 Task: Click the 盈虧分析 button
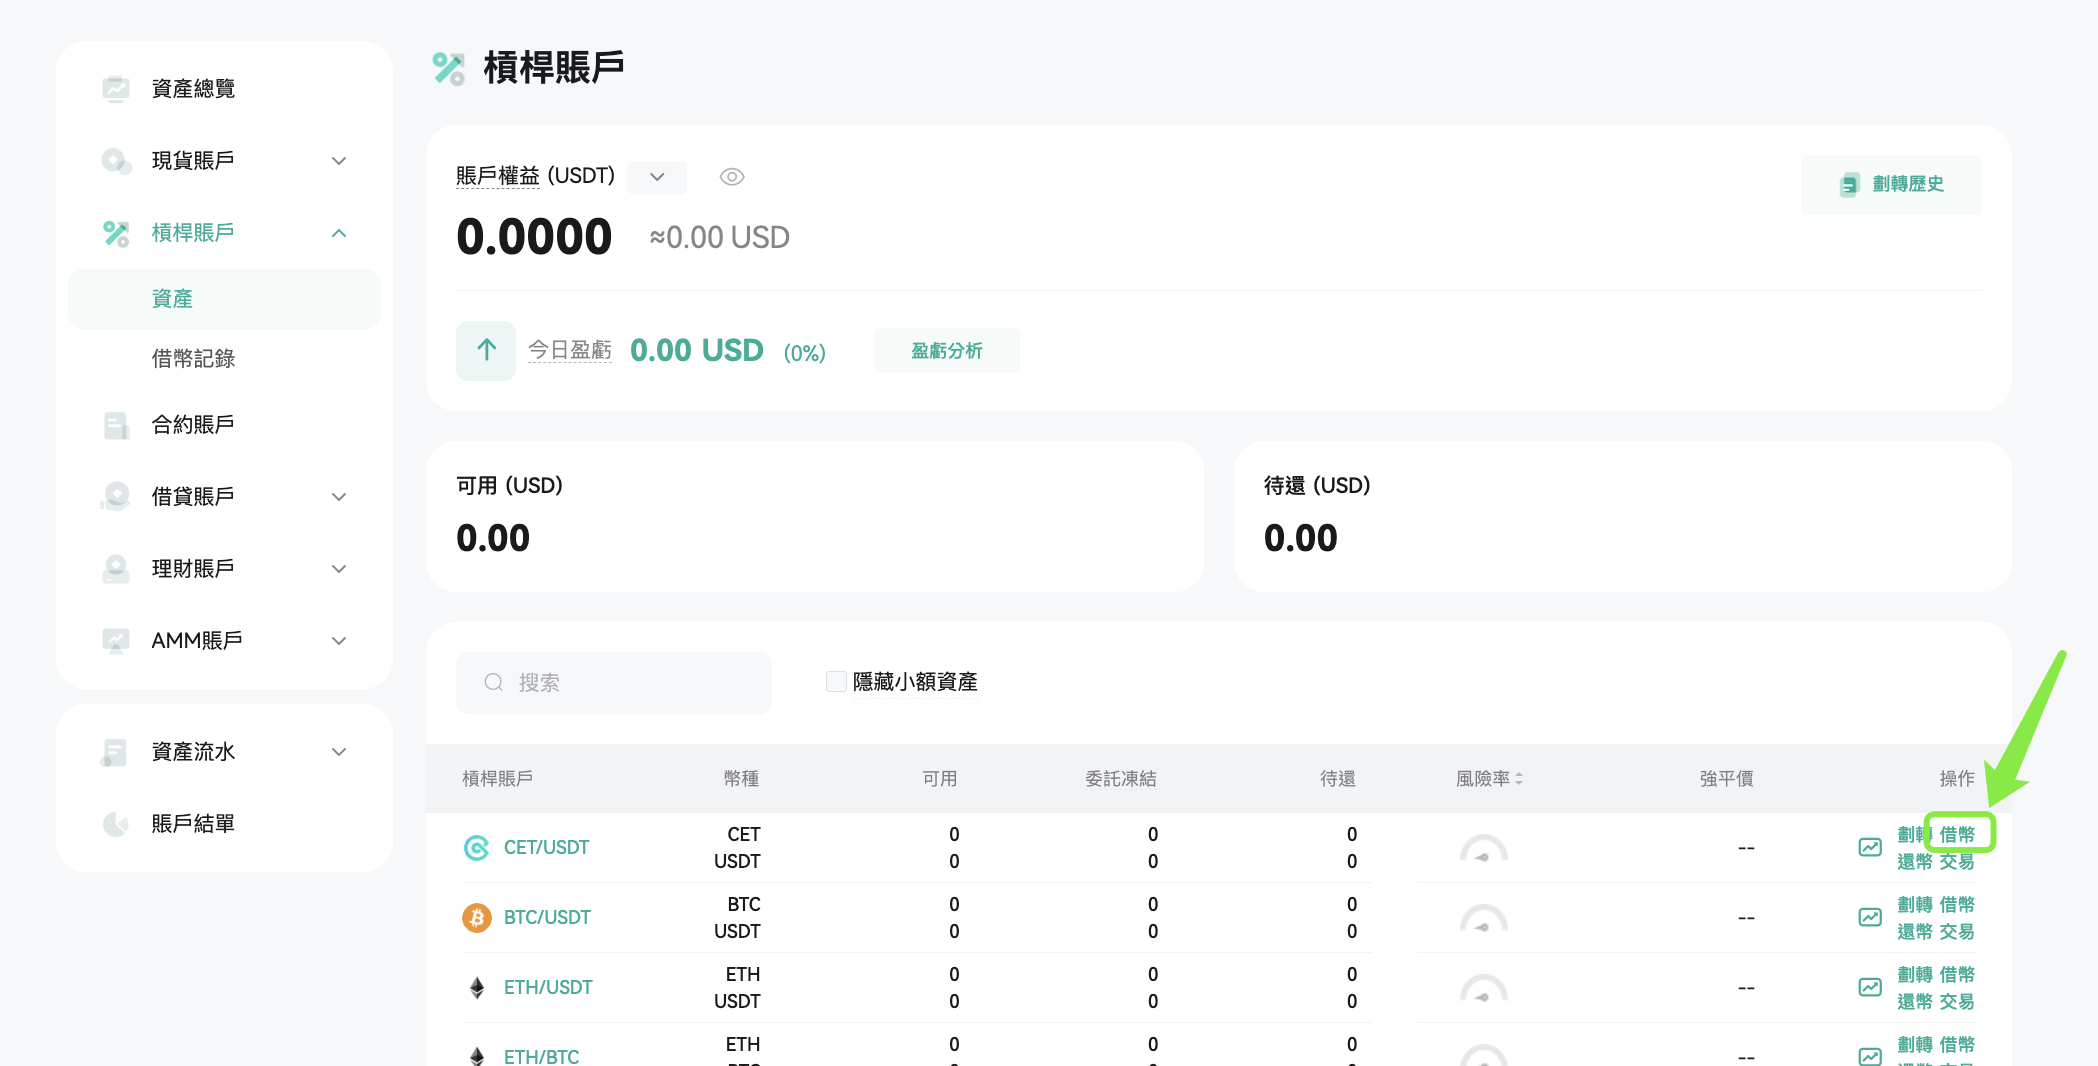coord(946,350)
